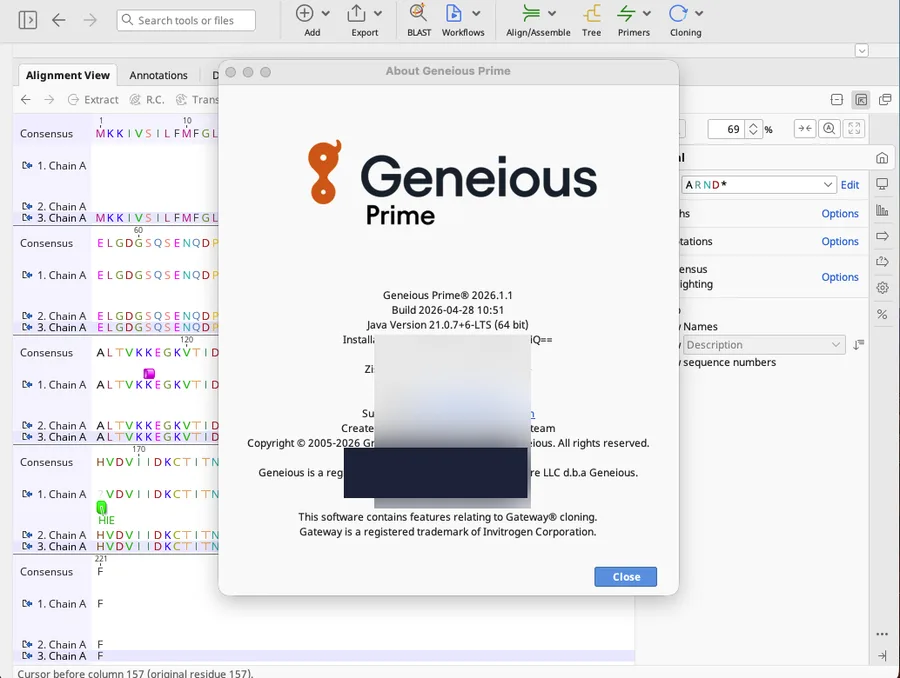The image size is (900, 678).
Task: Open Options for the consensus row
Action: 840,277
